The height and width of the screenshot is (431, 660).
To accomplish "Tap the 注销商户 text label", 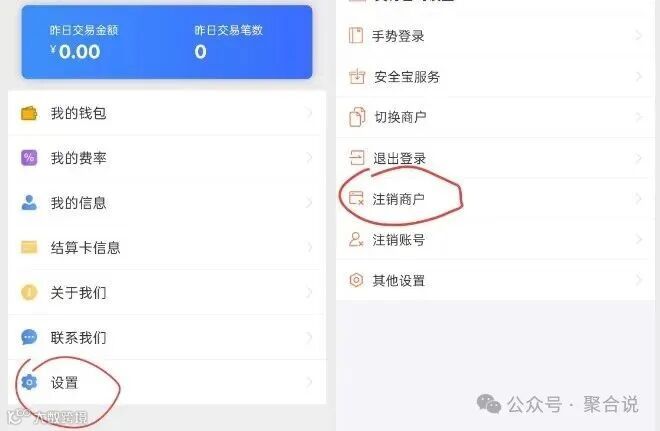I will pos(398,199).
